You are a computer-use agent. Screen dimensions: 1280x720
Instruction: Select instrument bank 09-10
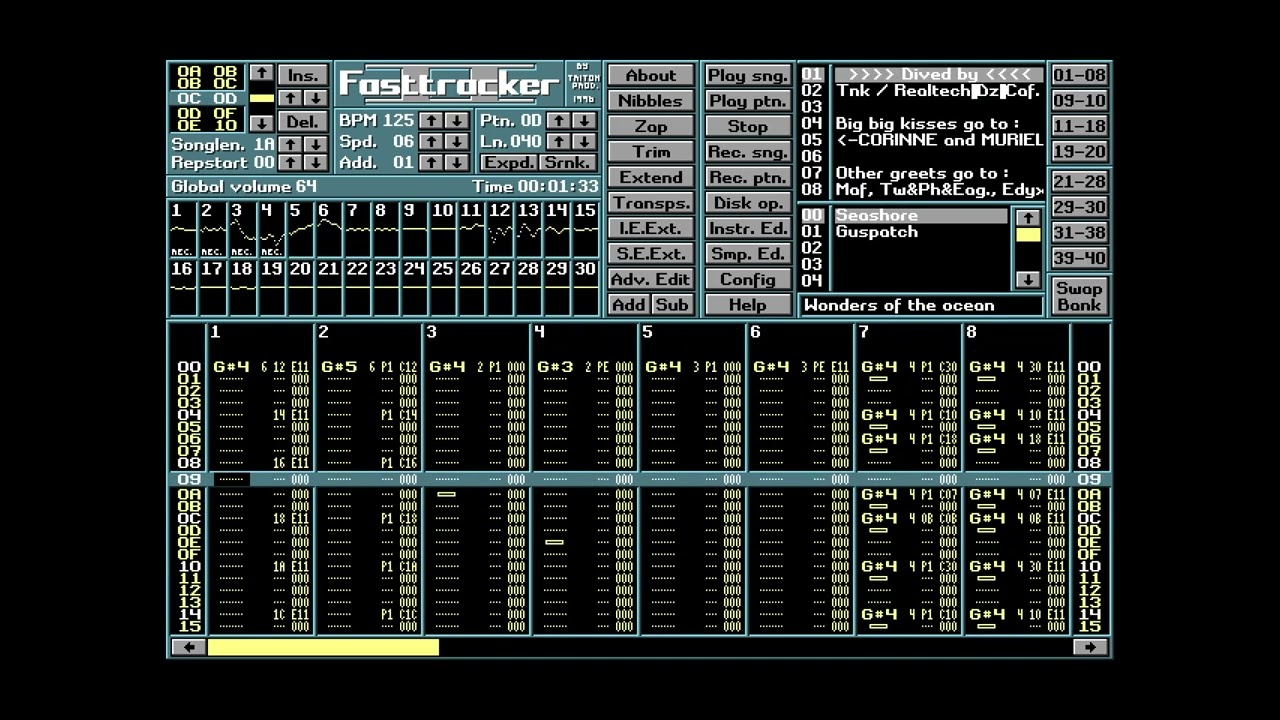coord(1079,101)
